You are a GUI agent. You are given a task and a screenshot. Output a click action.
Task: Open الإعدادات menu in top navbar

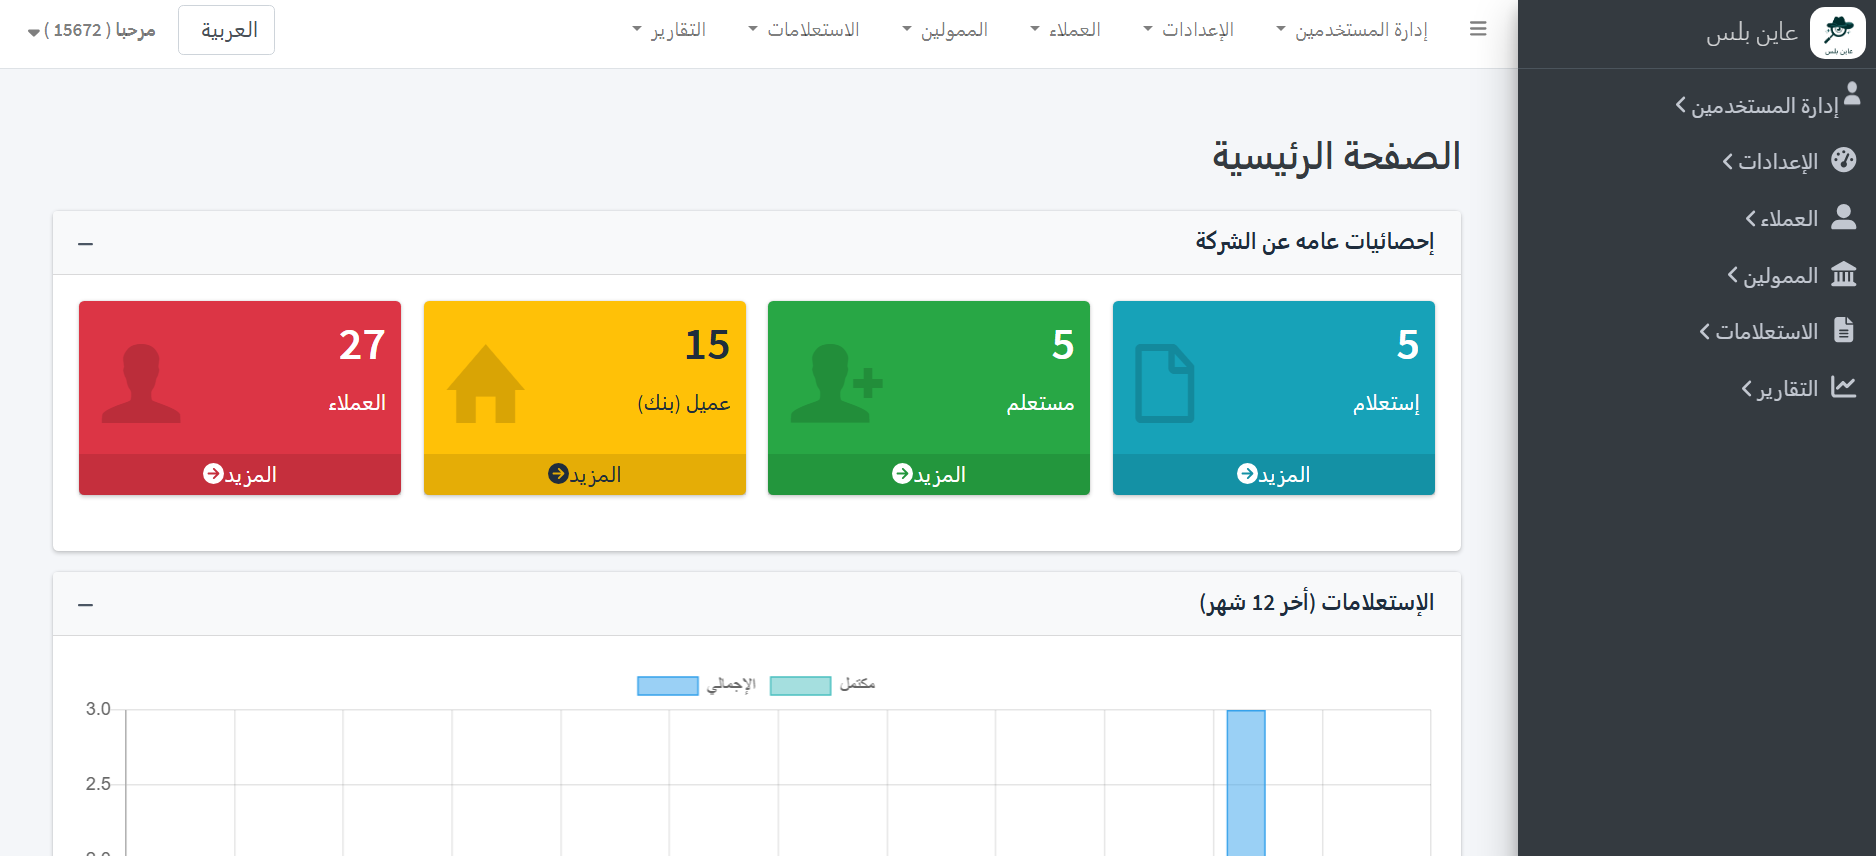[x=1189, y=30]
